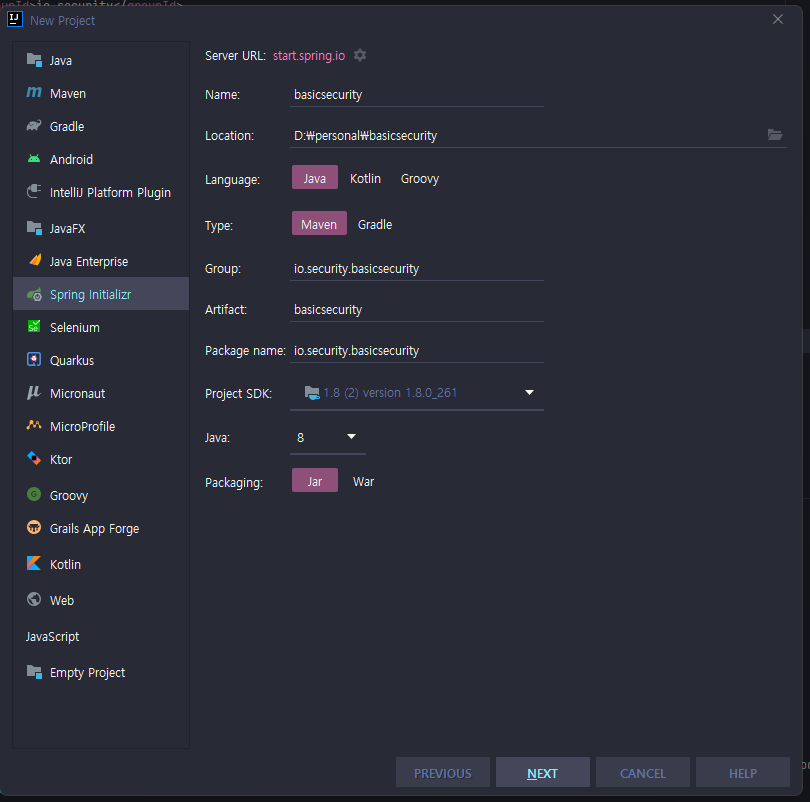Select the Android list label
This screenshot has width=810, height=802.
(x=71, y=160)
